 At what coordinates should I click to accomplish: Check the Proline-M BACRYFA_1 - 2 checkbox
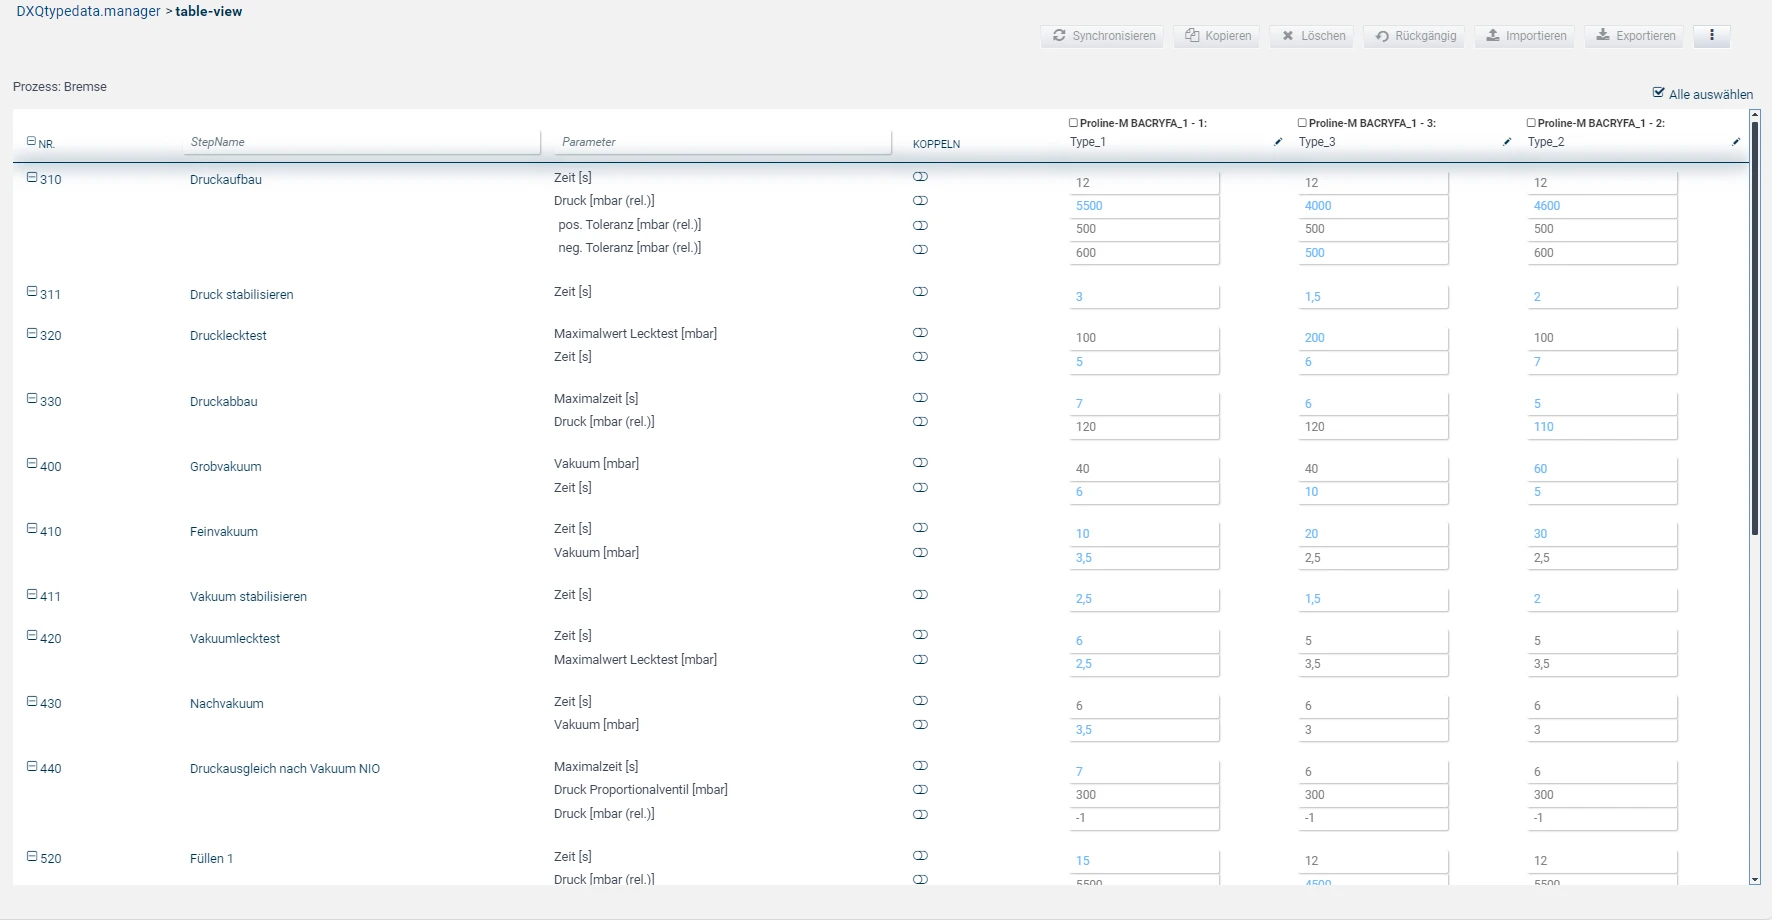1532,123
